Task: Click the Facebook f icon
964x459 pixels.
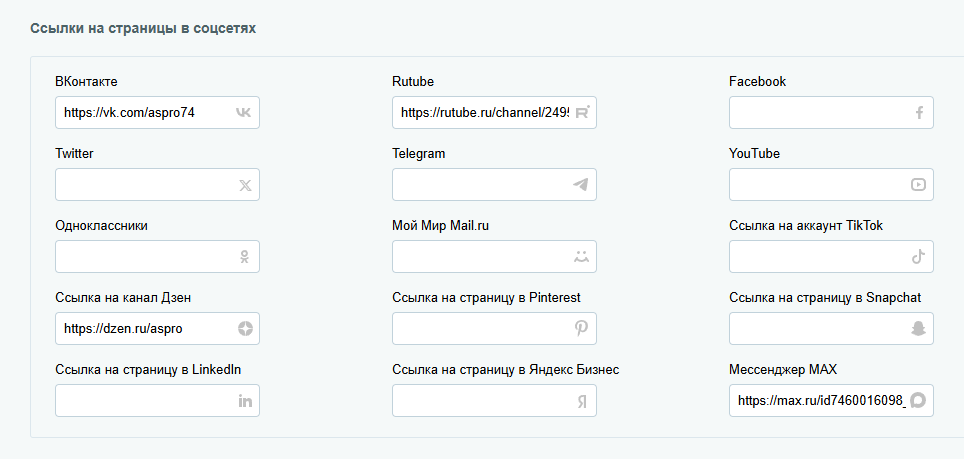Action: 919,112
